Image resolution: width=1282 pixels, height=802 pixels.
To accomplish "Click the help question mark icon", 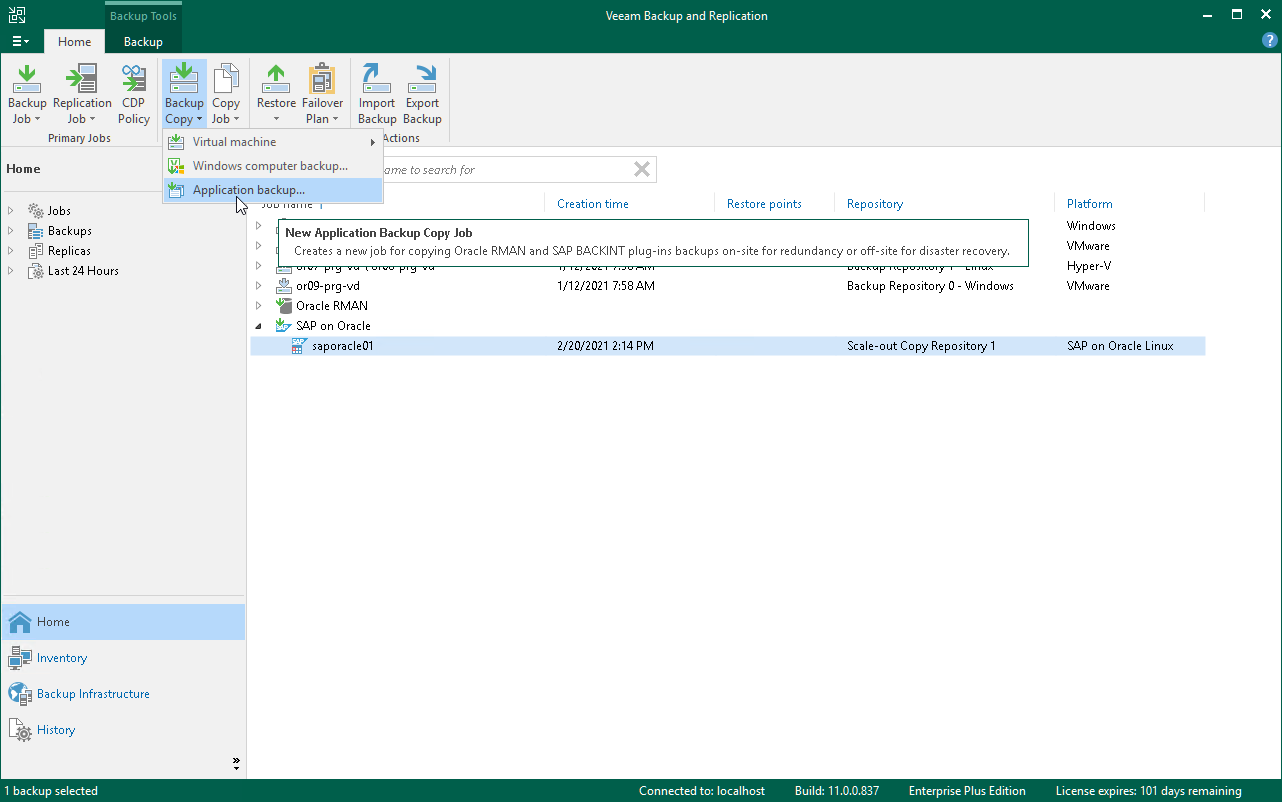I will click(x=1270, y=41).
